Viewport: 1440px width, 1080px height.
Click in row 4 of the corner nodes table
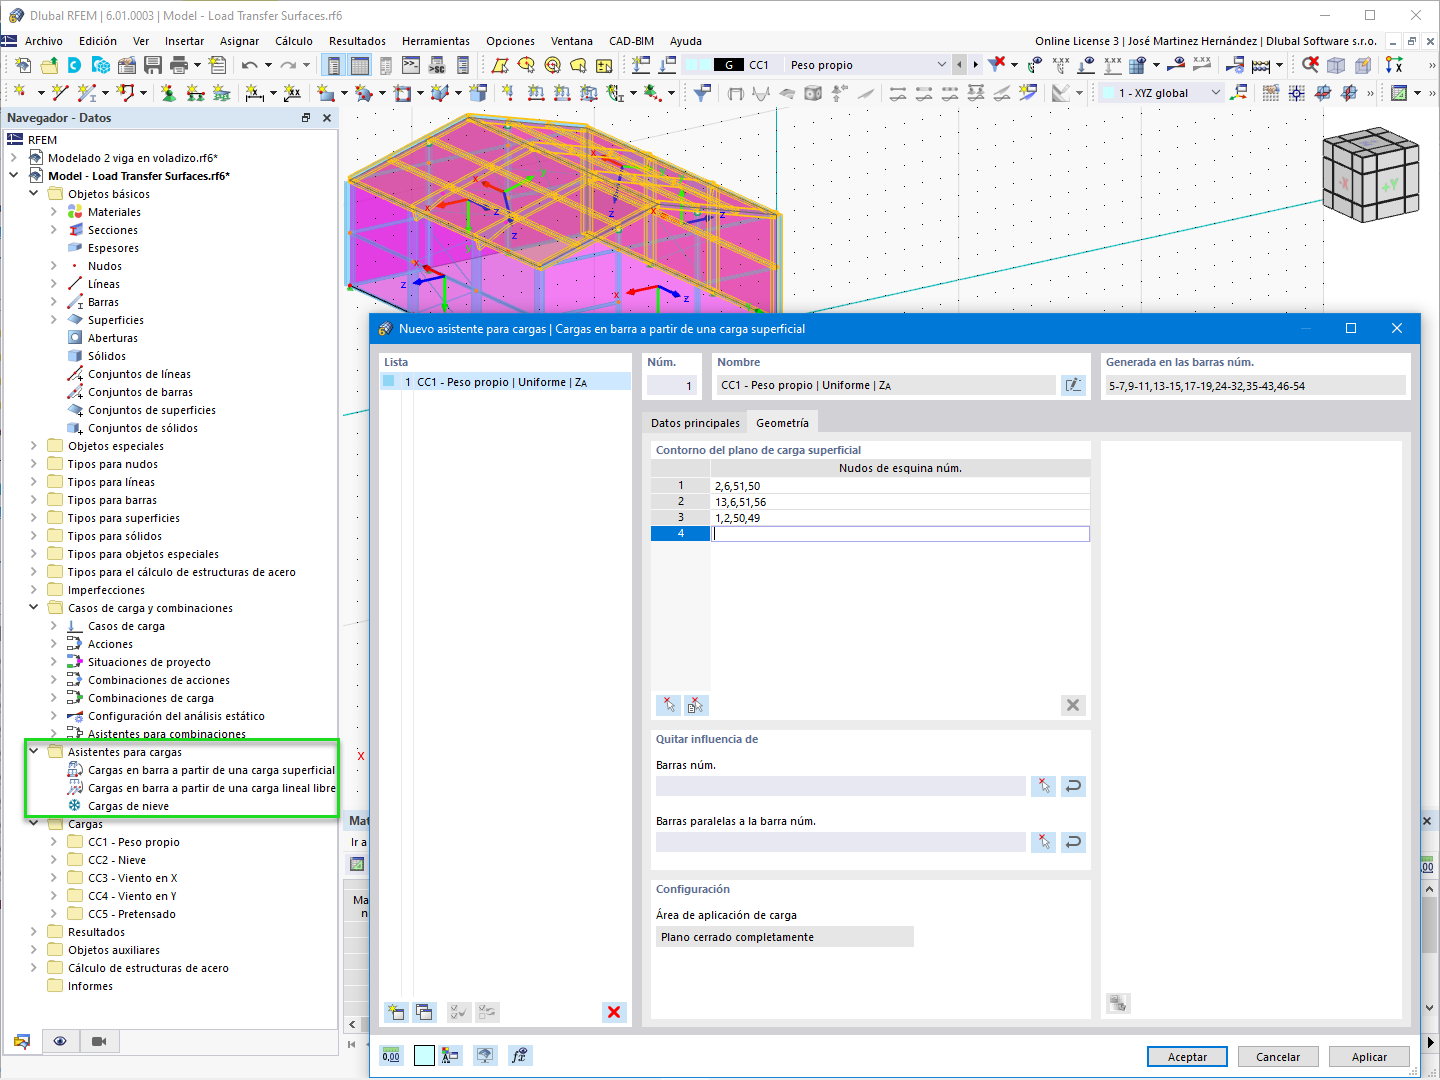pos(900,533)
